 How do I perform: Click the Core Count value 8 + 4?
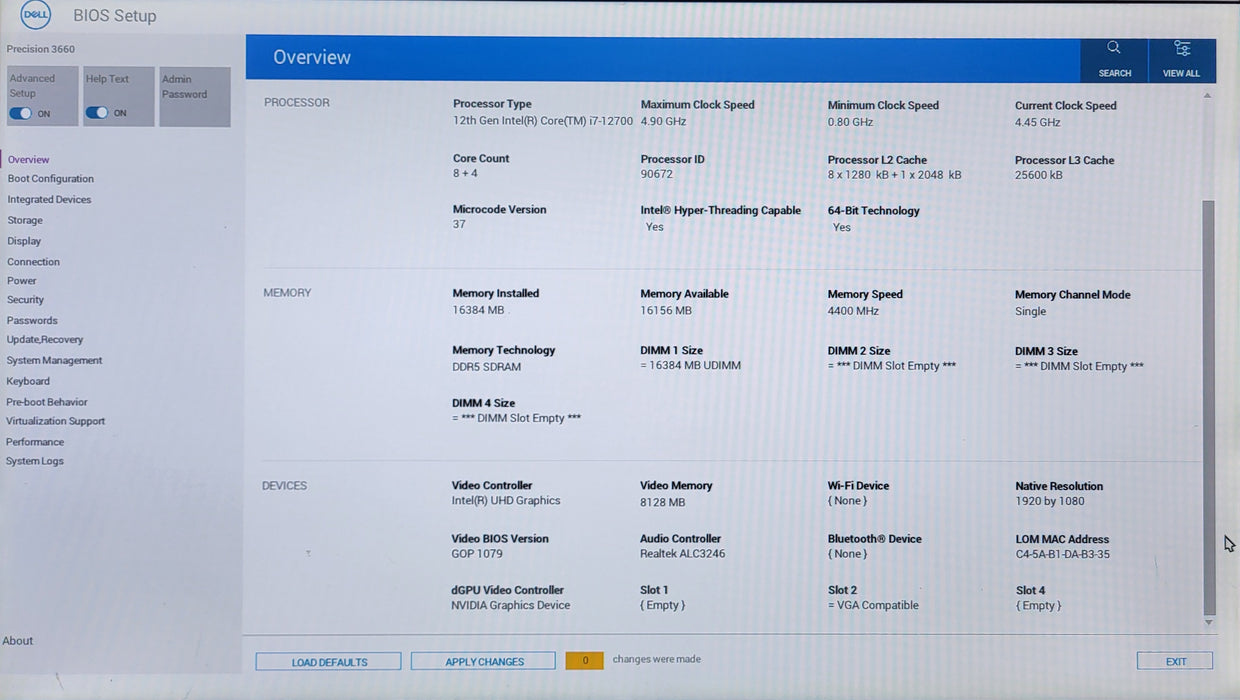465,174
